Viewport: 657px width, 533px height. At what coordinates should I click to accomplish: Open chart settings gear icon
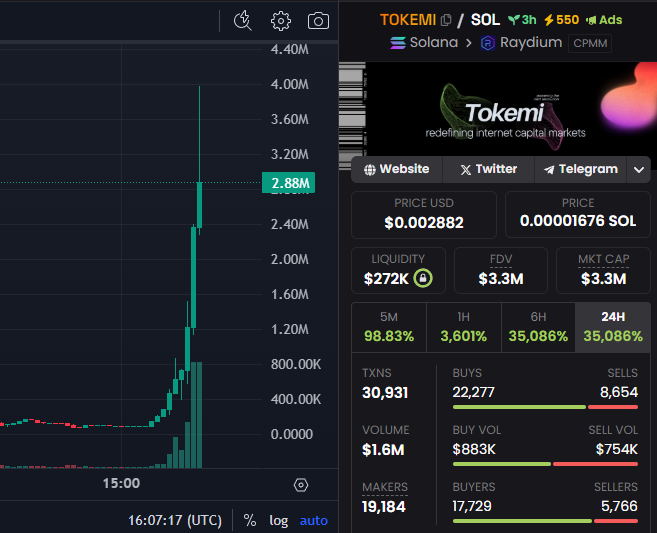281,21
